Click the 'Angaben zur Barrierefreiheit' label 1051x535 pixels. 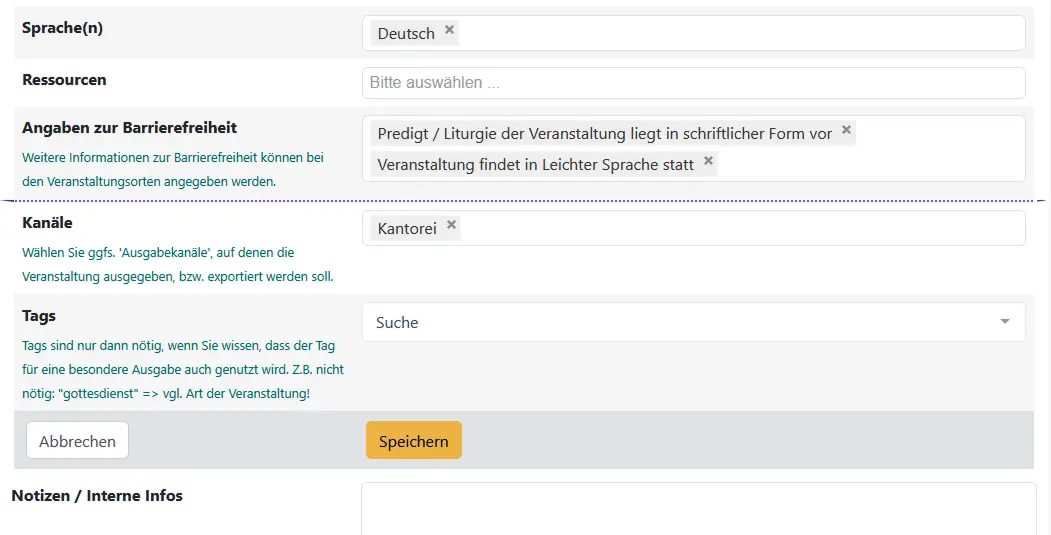pyautogui.click(x=129, y=128)
